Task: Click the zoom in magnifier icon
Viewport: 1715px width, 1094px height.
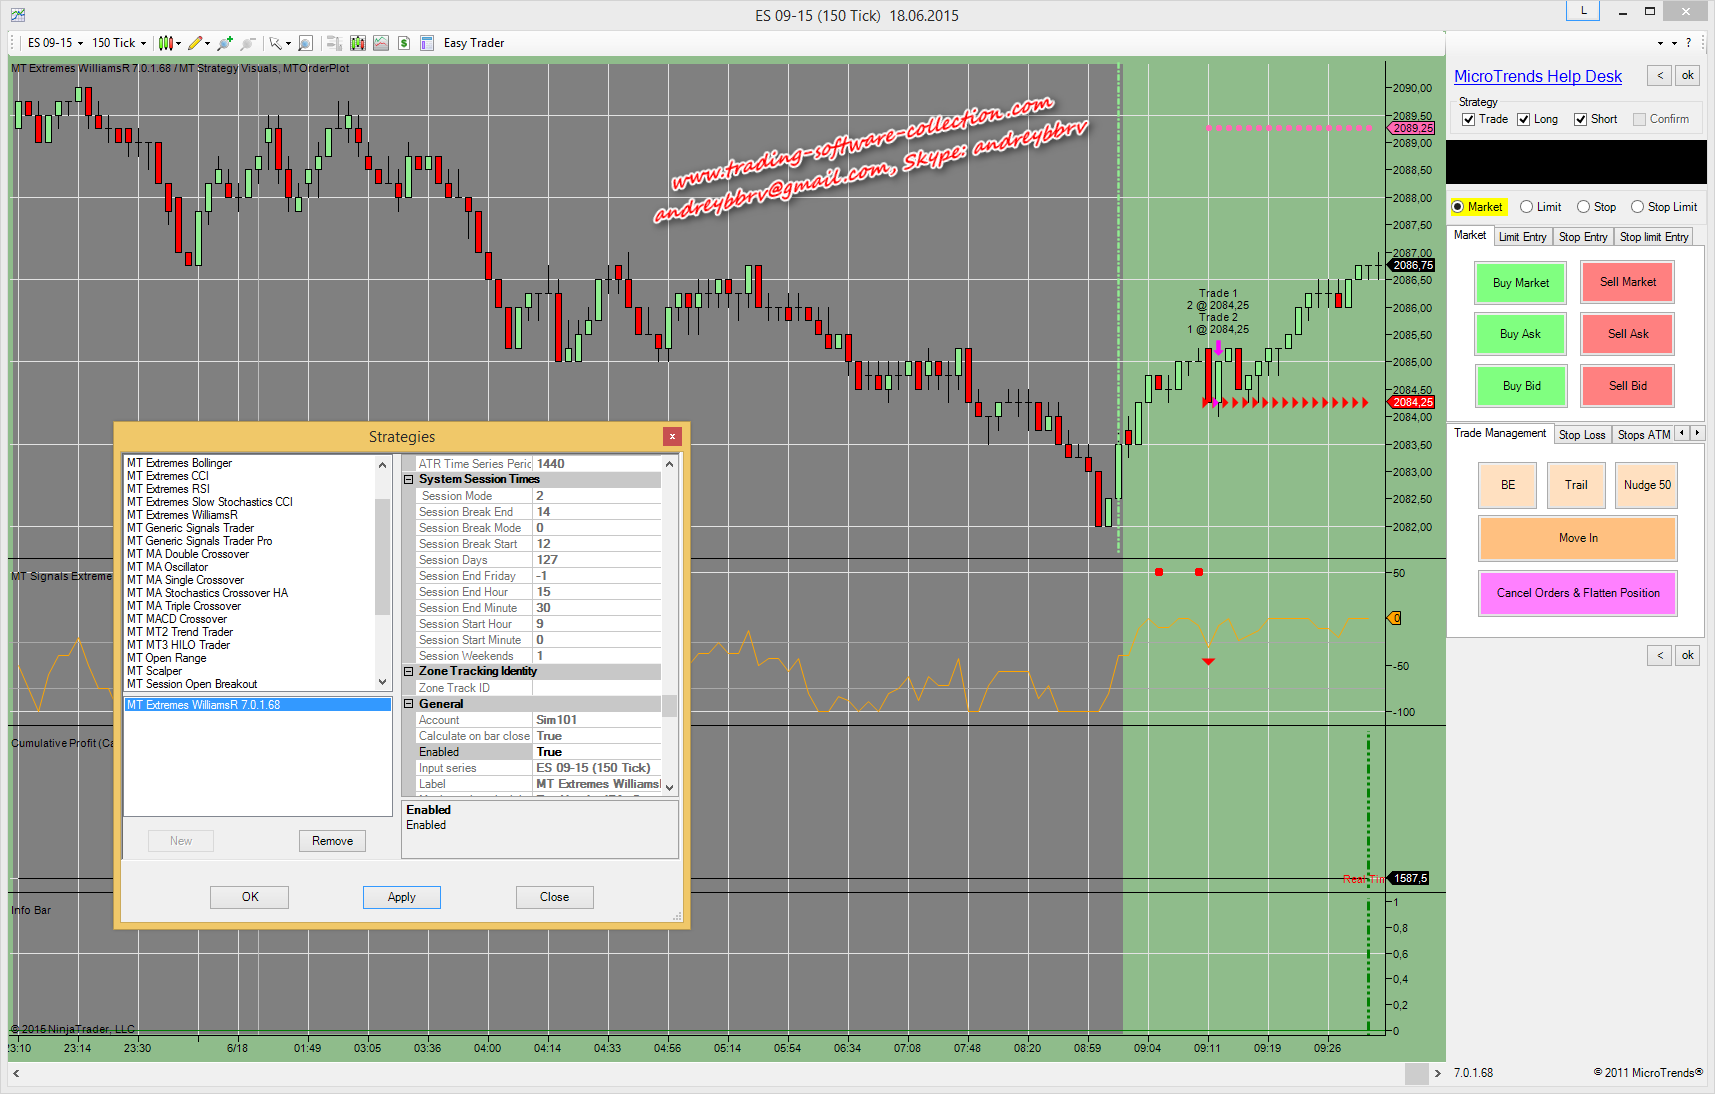Action: (224, 43)
